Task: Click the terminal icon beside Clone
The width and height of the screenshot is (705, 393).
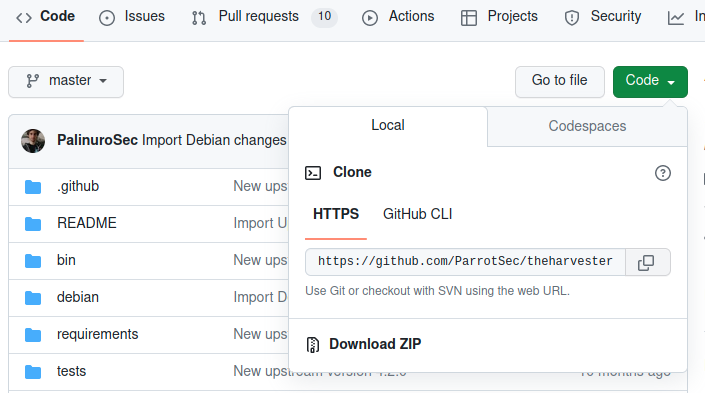Action: click(x=313, y=173)
